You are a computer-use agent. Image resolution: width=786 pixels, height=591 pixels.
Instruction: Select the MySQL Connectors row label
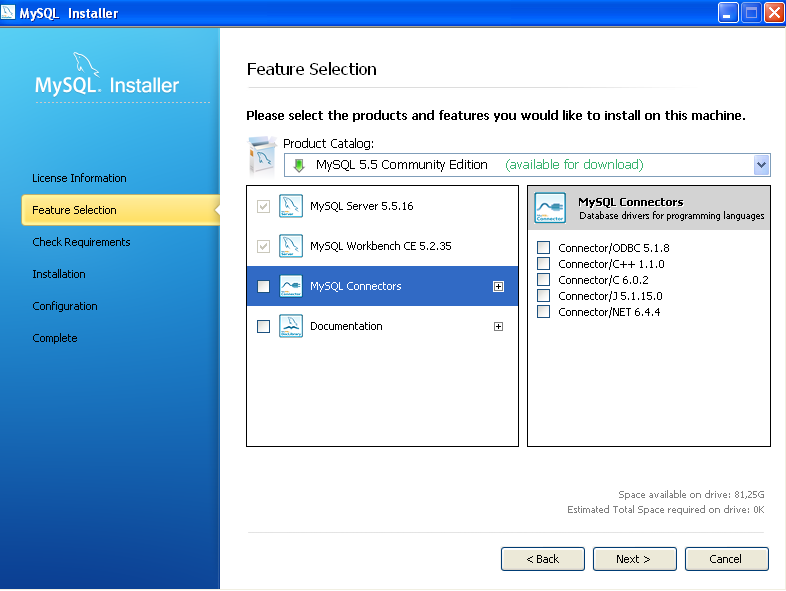pyautogui.click(x=355, y=286)
